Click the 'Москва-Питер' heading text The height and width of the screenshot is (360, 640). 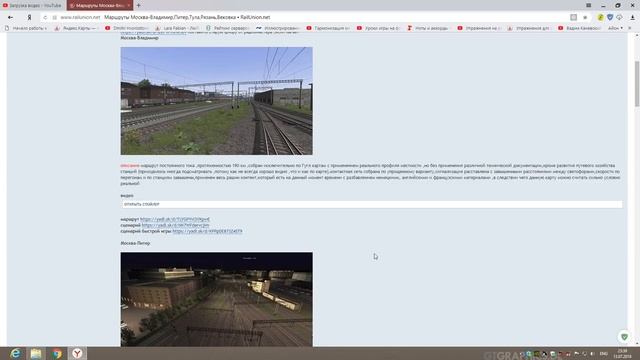point(135,243)
